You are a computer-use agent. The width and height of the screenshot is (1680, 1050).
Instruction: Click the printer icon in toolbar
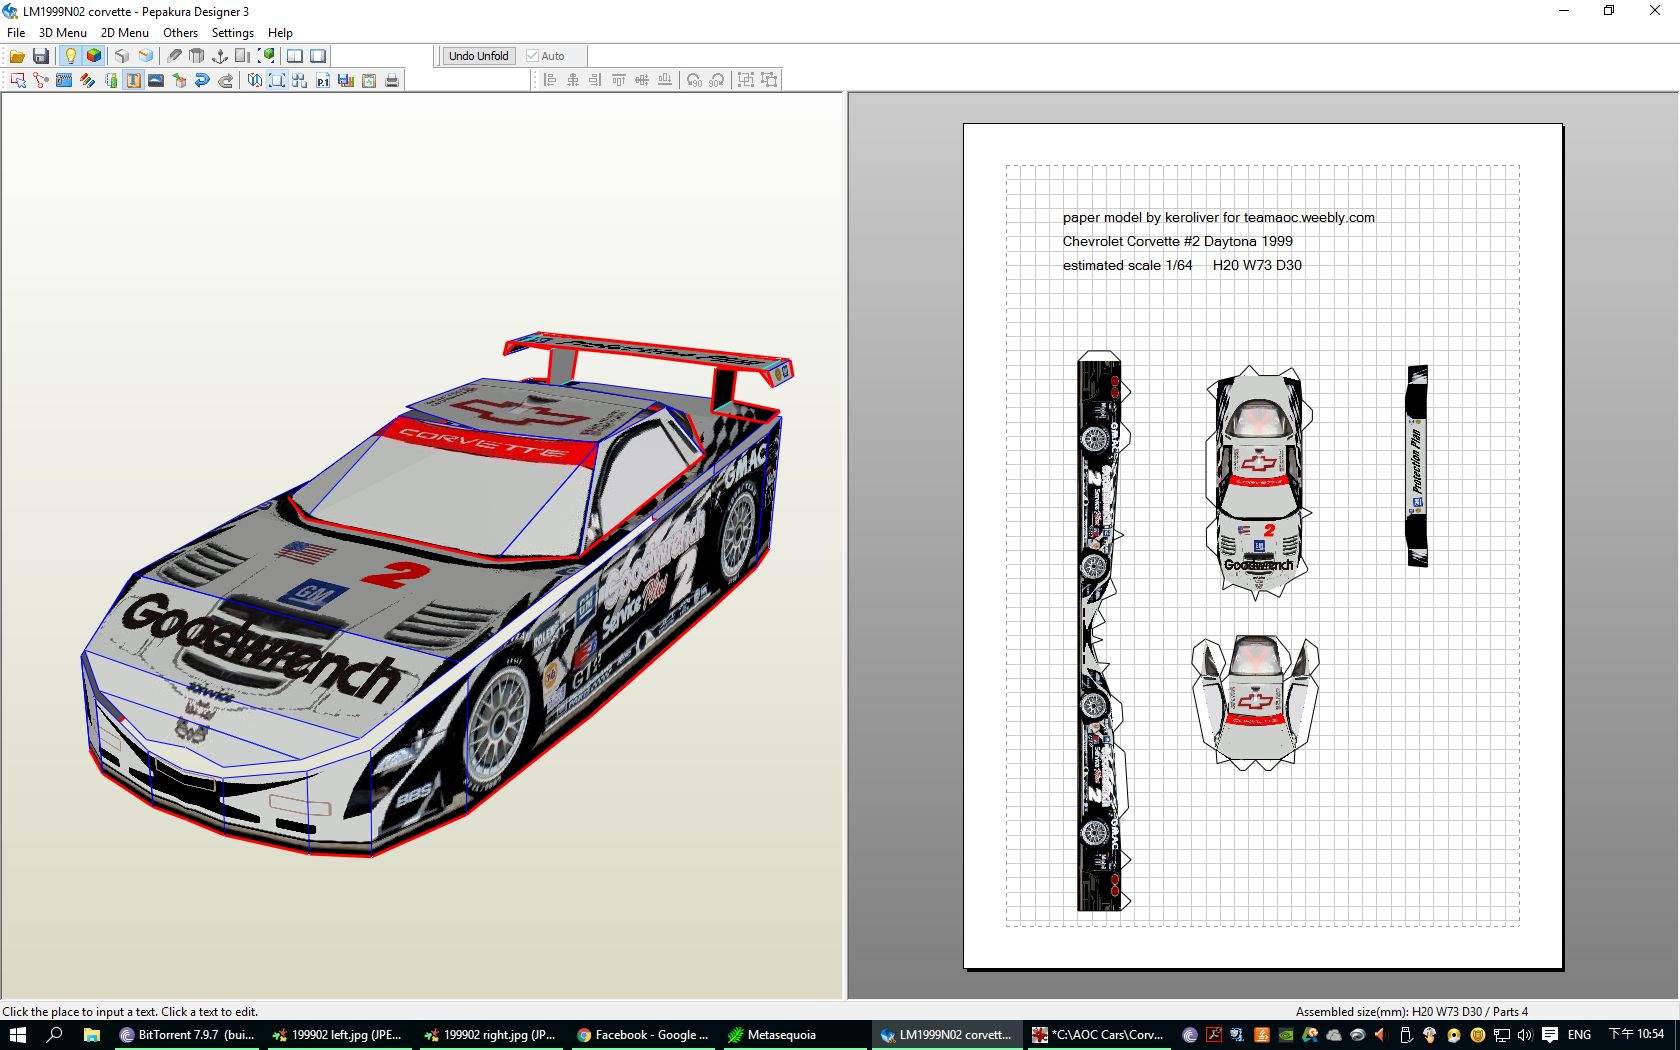pyautogui.click(x=392, y=80)
